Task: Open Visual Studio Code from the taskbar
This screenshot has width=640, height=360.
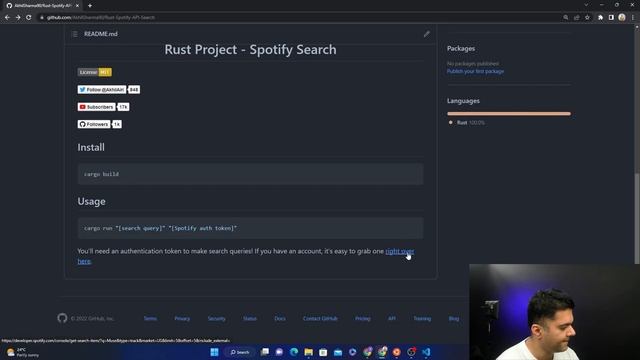Action: 426,352
